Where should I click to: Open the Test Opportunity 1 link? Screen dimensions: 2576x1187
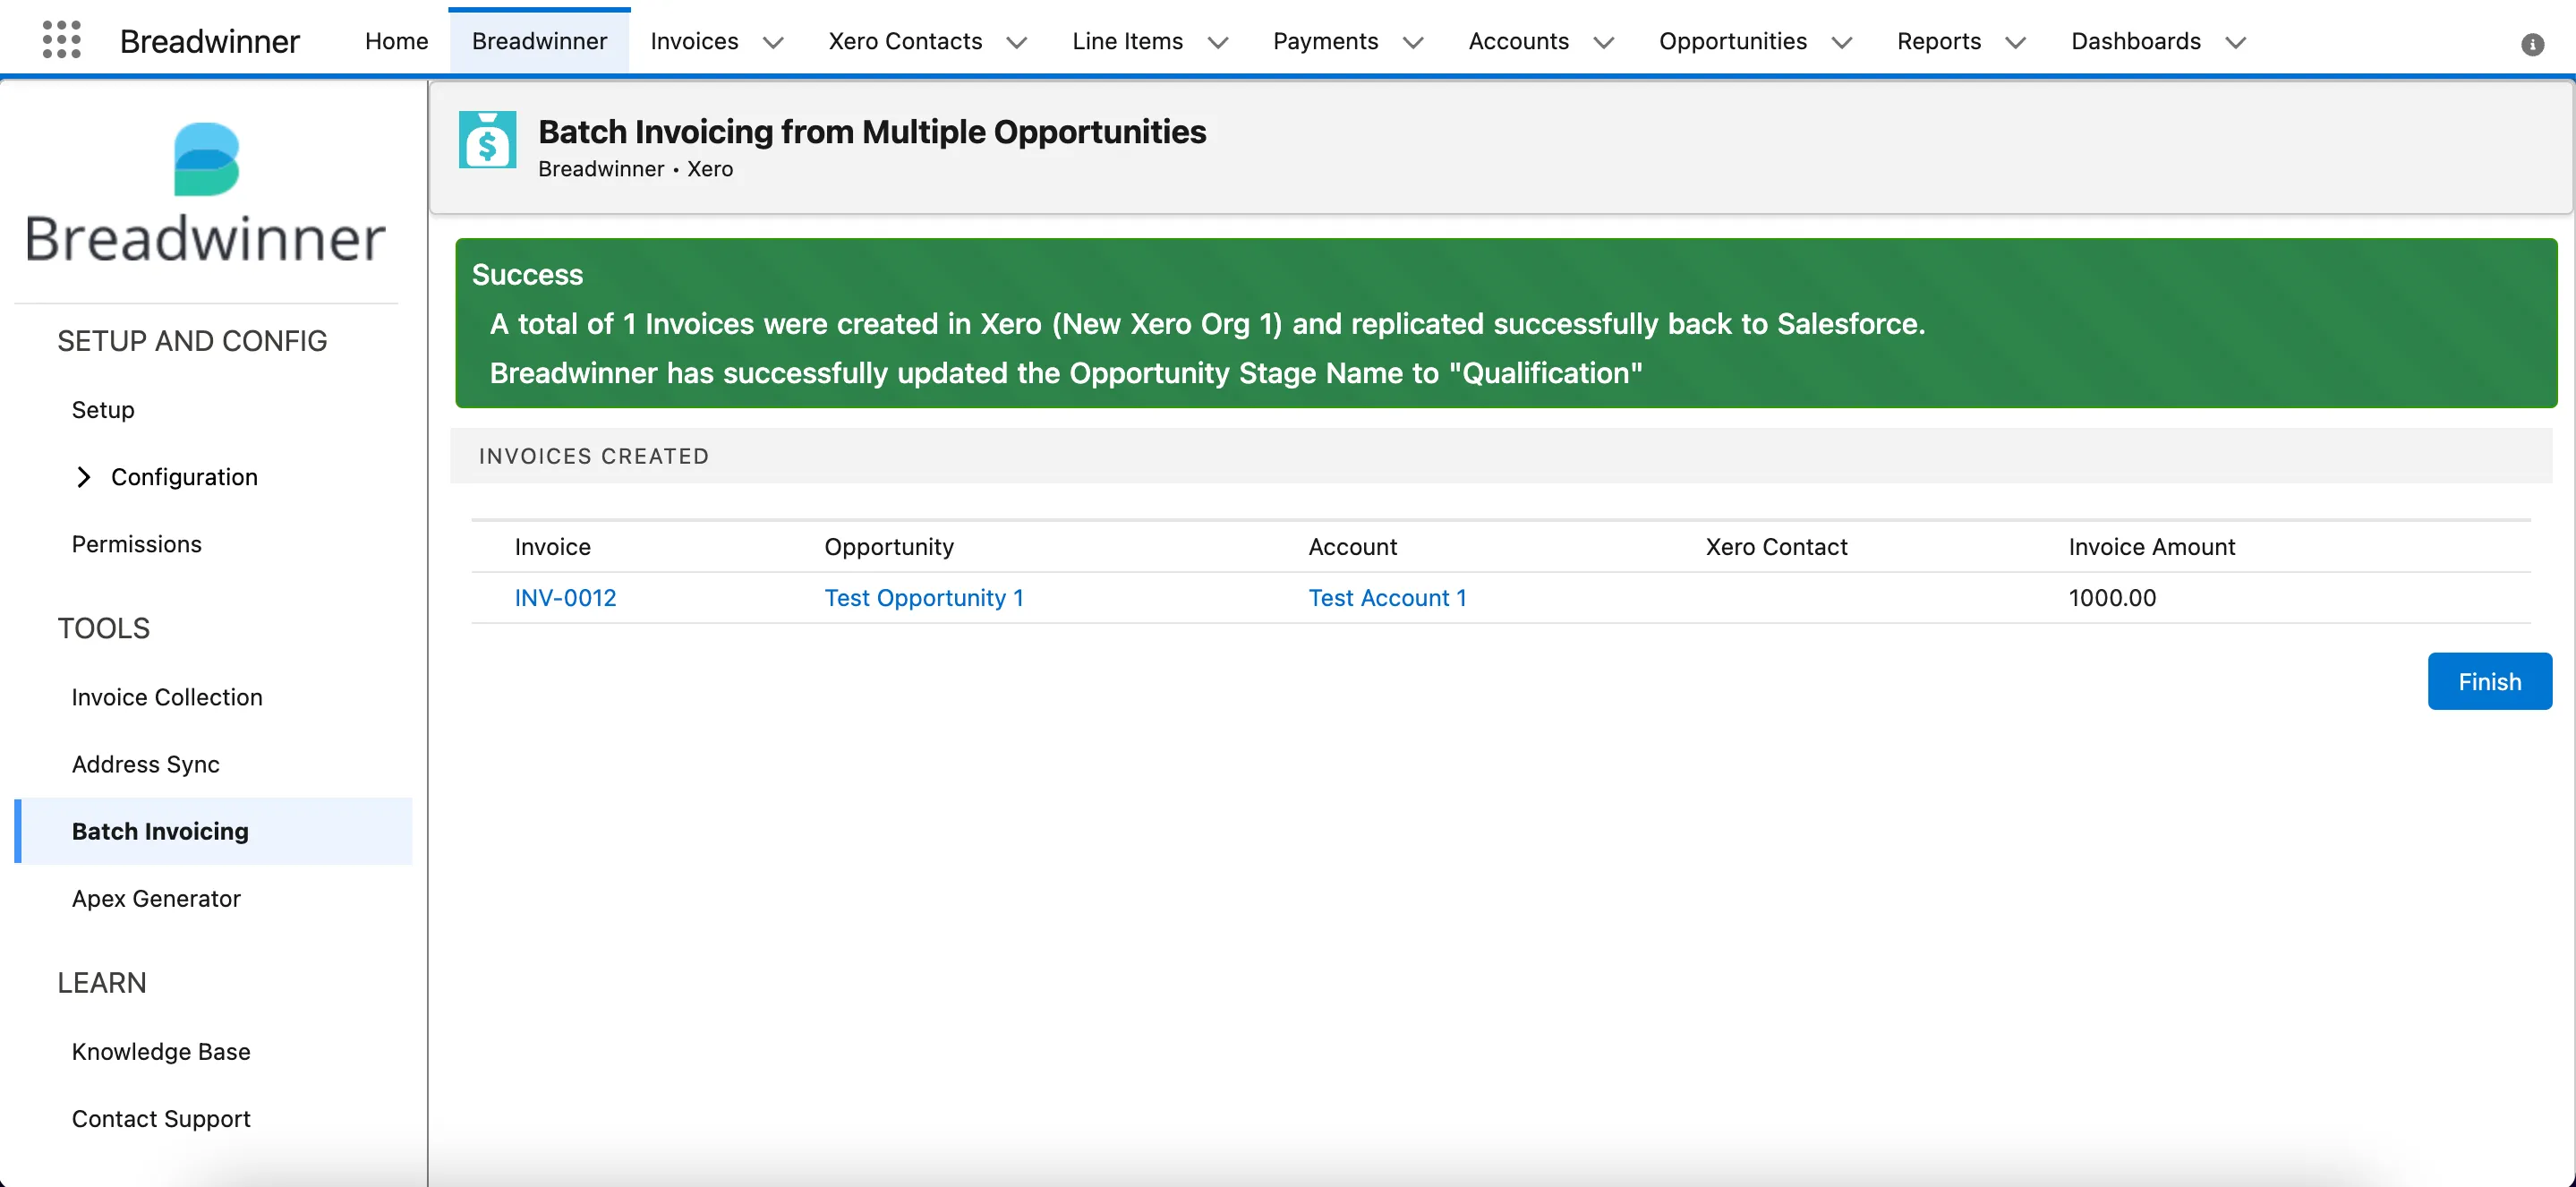tap(923, 597)
